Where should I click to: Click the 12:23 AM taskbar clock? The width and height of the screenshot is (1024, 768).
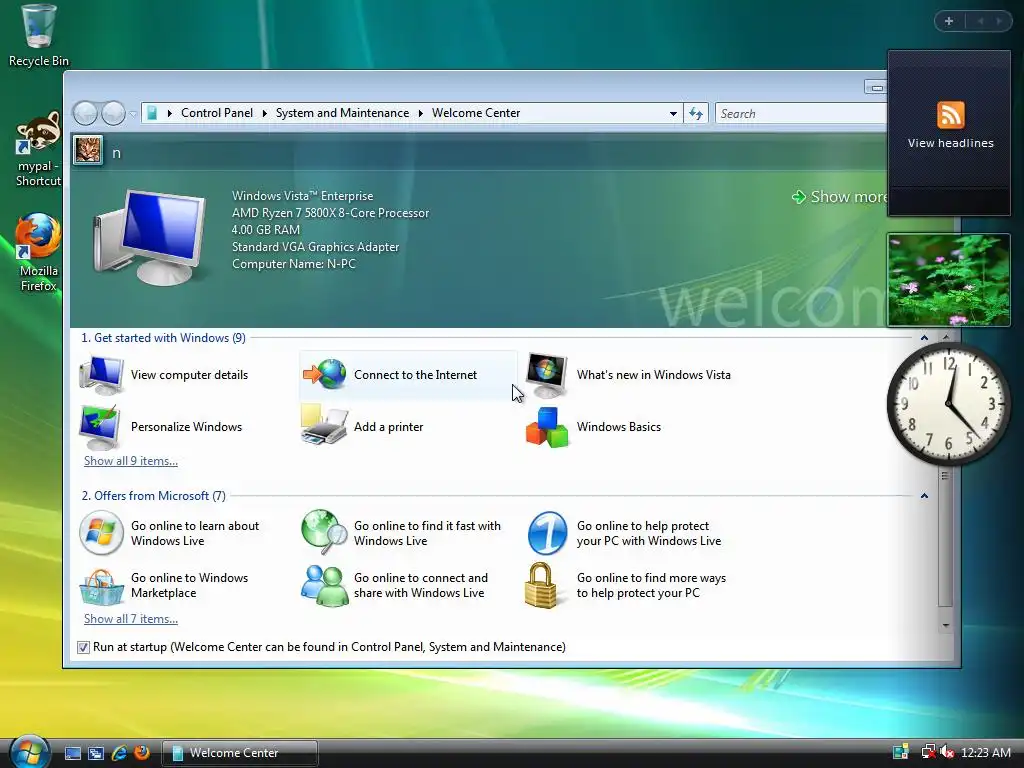[985, 752]
